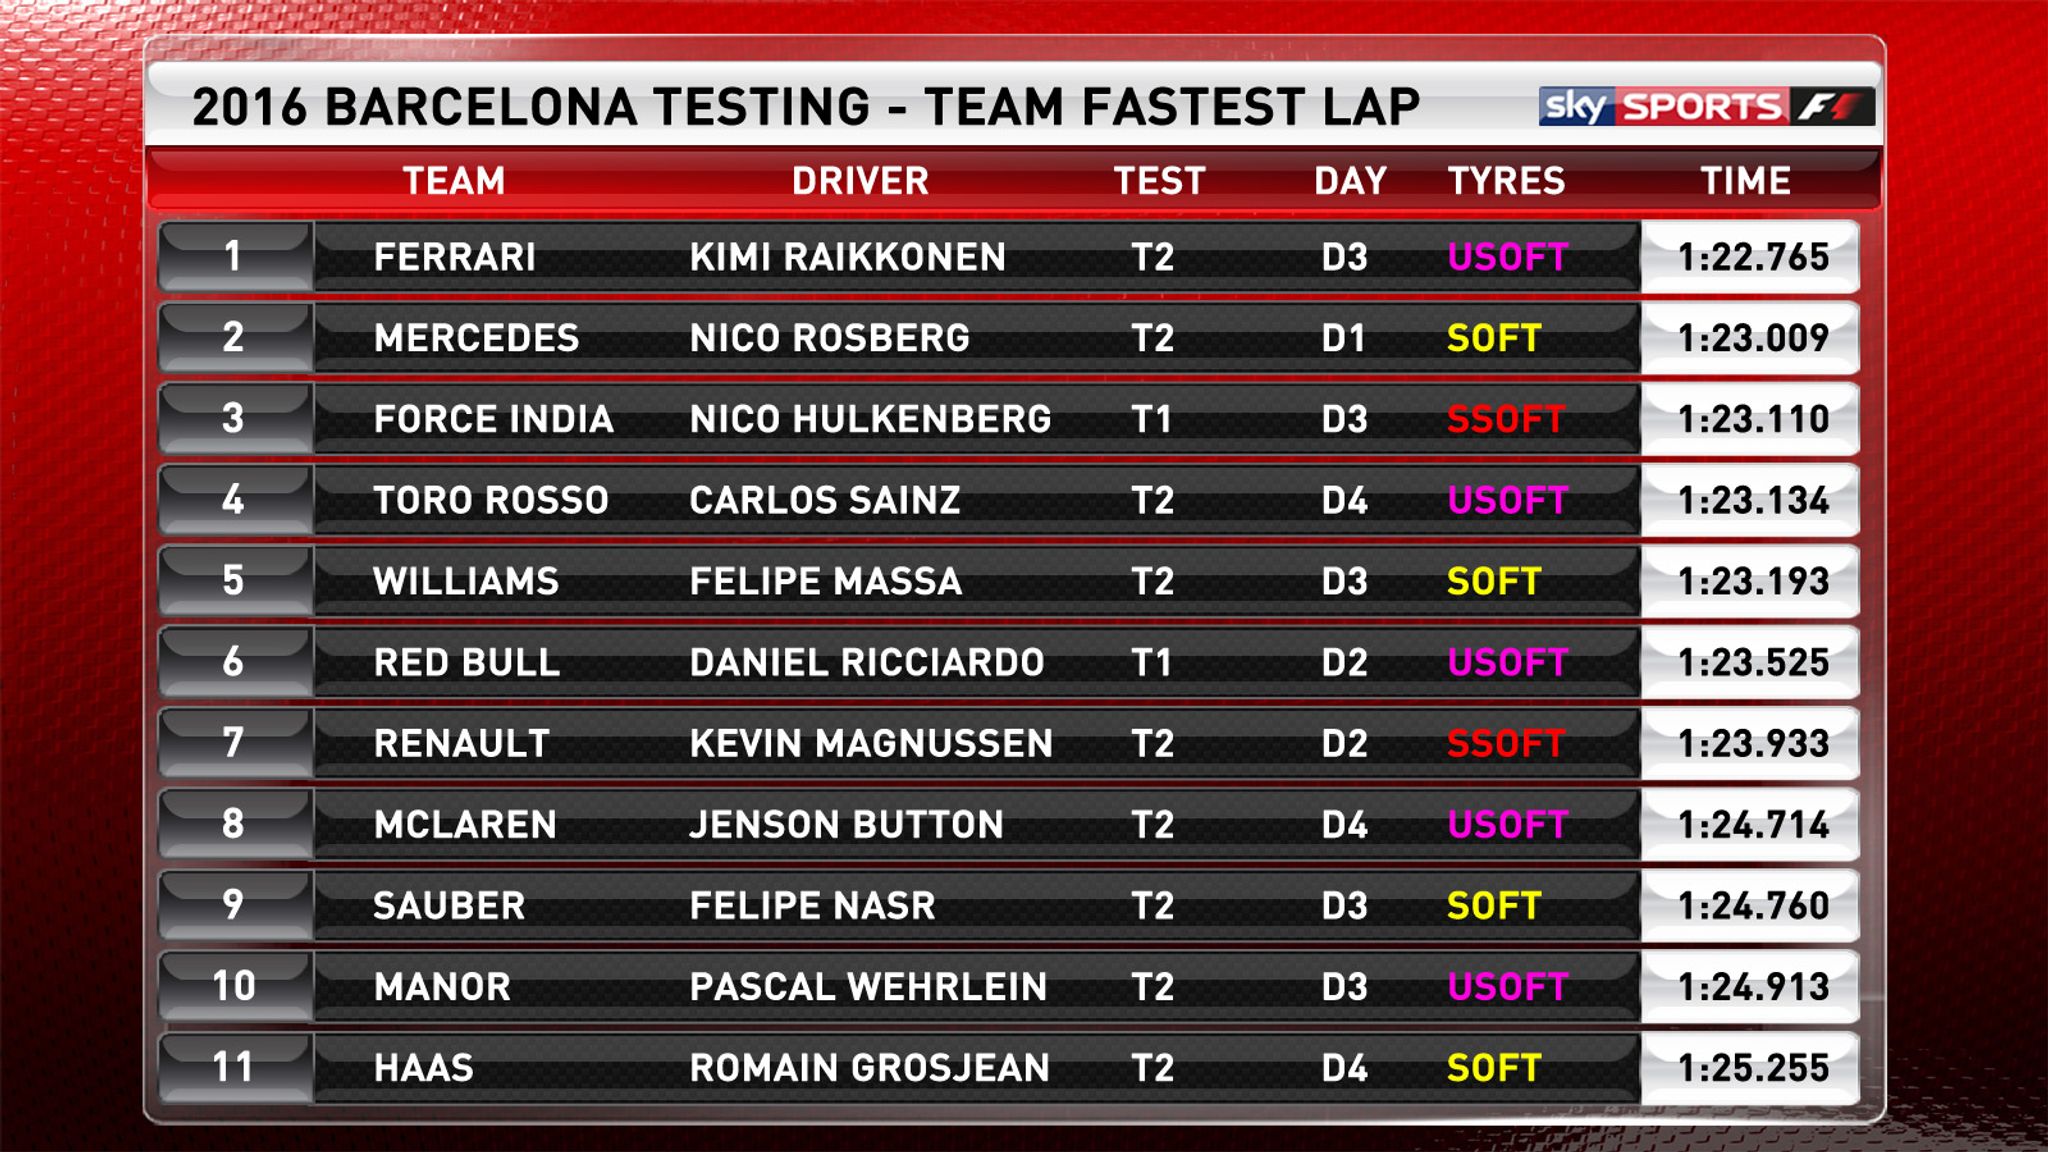Click the DRIVER column header
2048x1152 pixels.
[x=860, y=181]
